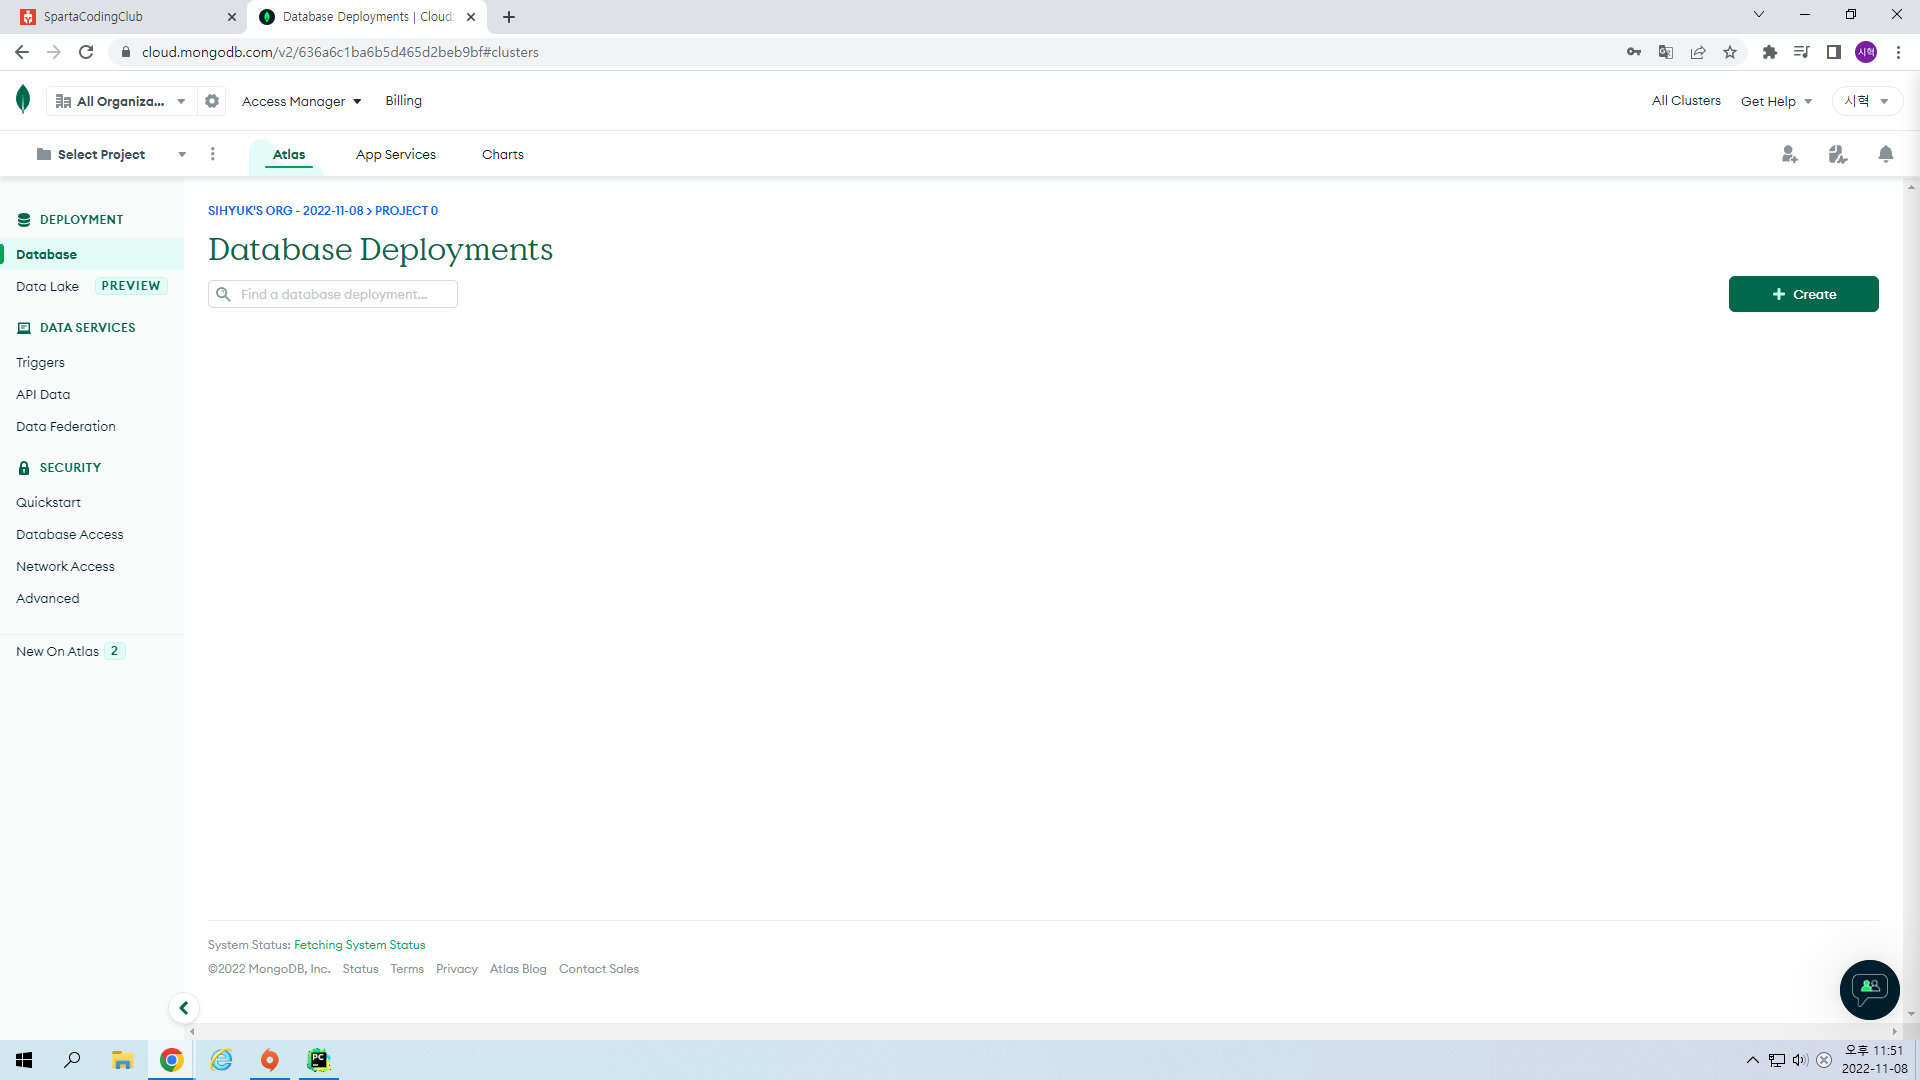
Task: Open the All Organizations dropdown
Action: pyautogui.click(x=122, y=101)
